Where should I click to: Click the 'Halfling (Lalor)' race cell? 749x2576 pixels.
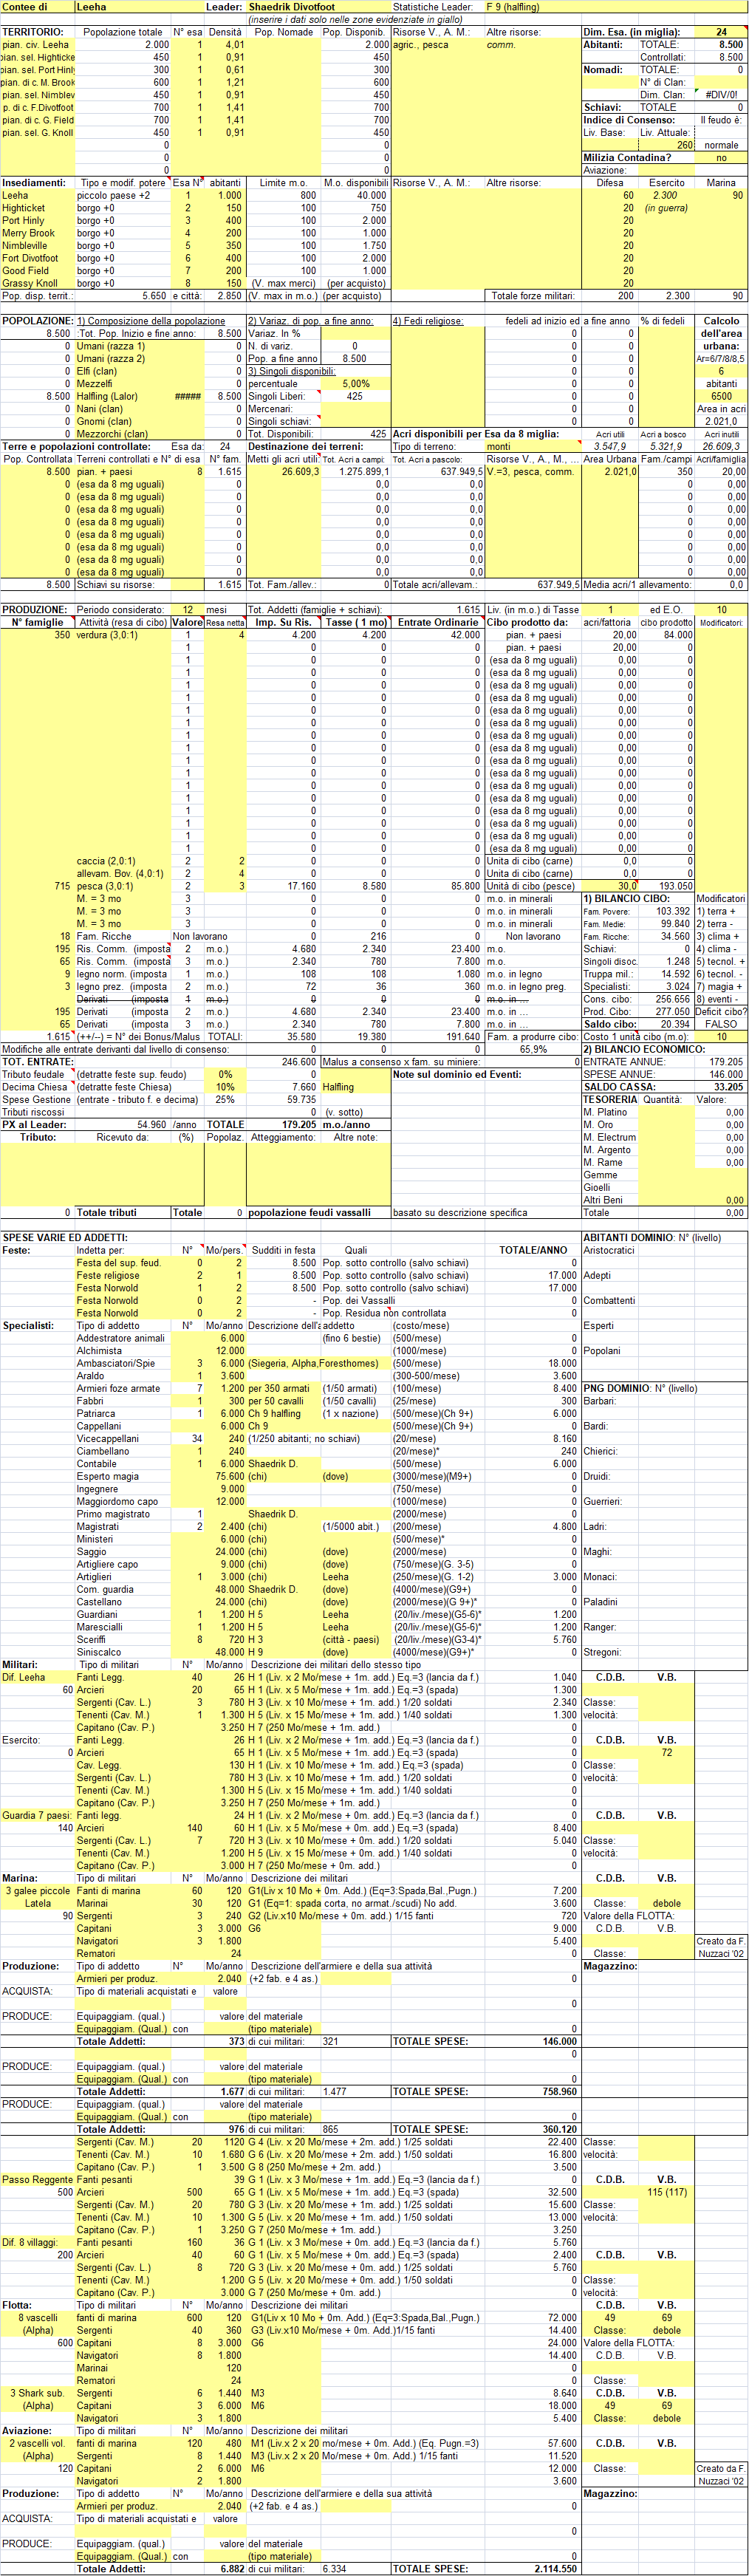click(107, 396)
